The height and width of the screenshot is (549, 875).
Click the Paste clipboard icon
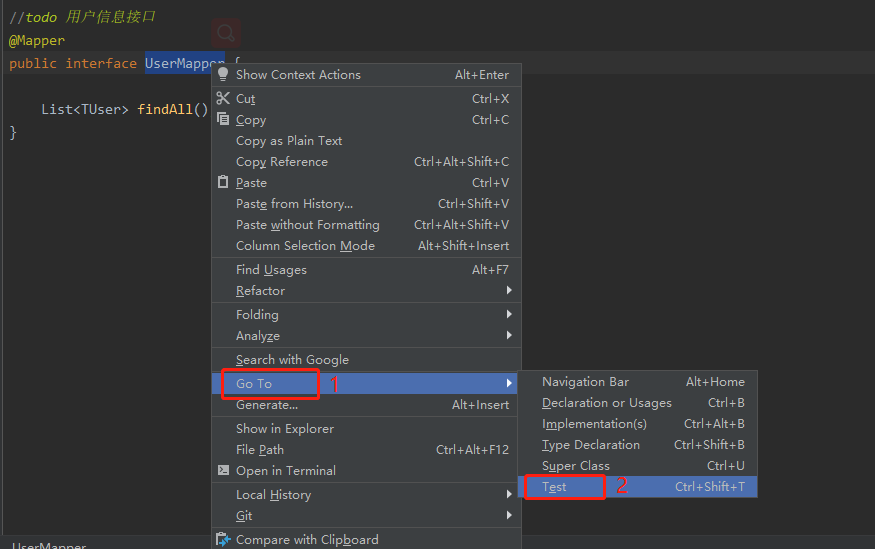pos(223,182)
